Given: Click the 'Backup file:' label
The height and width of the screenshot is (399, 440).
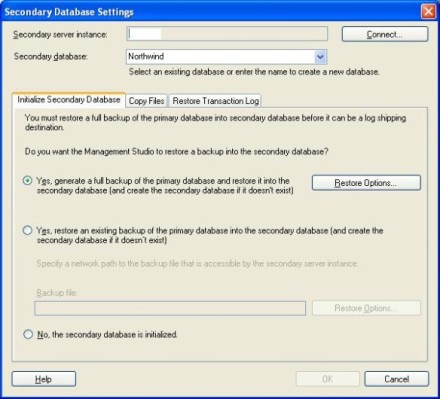Looking at the screenshot, I should coord(57,293).
